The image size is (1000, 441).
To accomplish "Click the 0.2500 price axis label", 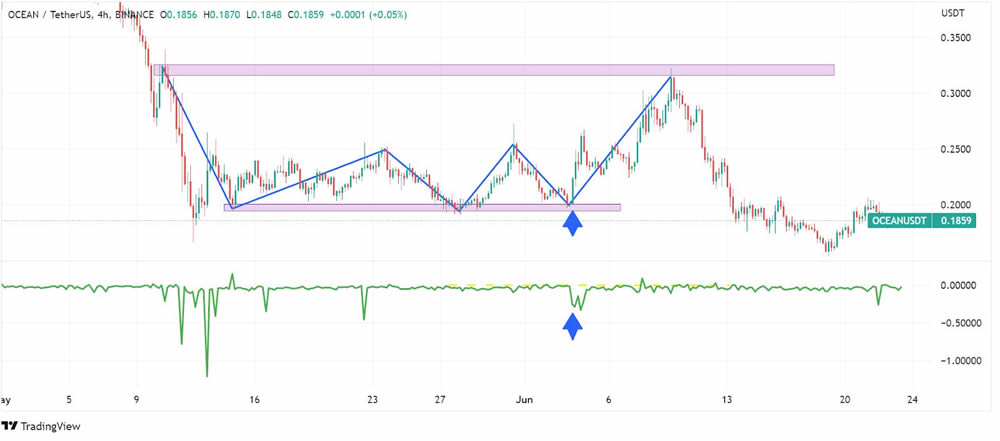I will pos(957,149).
